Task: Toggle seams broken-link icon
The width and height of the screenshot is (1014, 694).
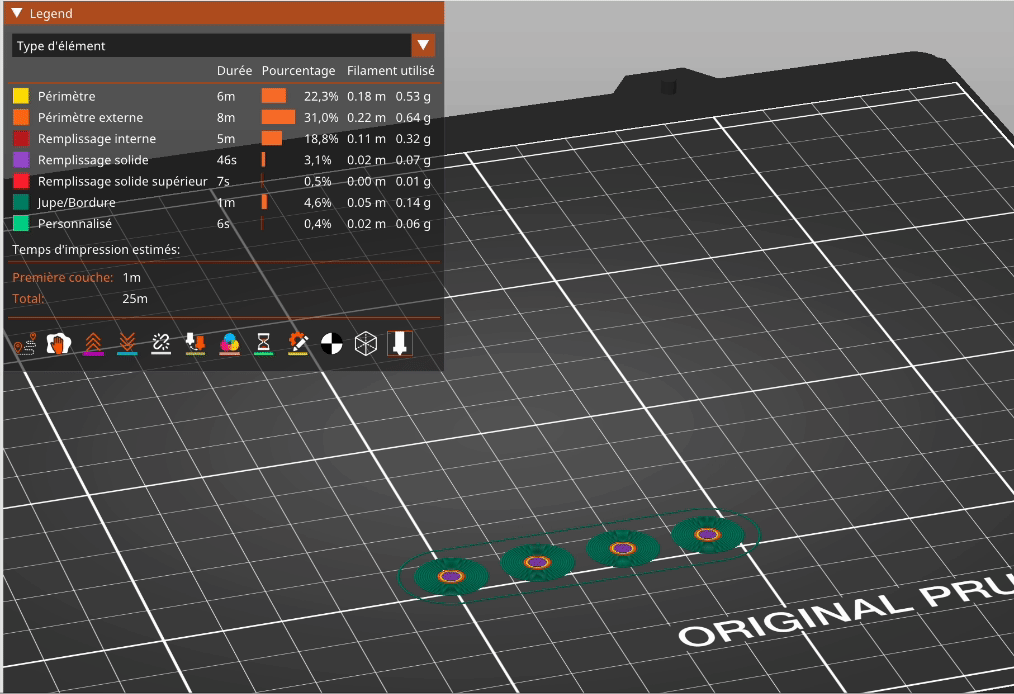Action: pos(161,344)
